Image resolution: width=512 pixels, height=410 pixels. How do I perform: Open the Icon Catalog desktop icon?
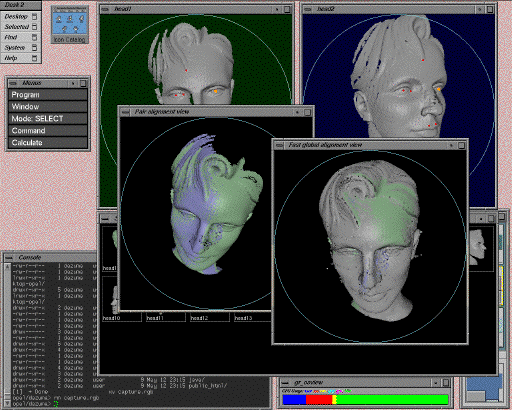click(70, 24)
